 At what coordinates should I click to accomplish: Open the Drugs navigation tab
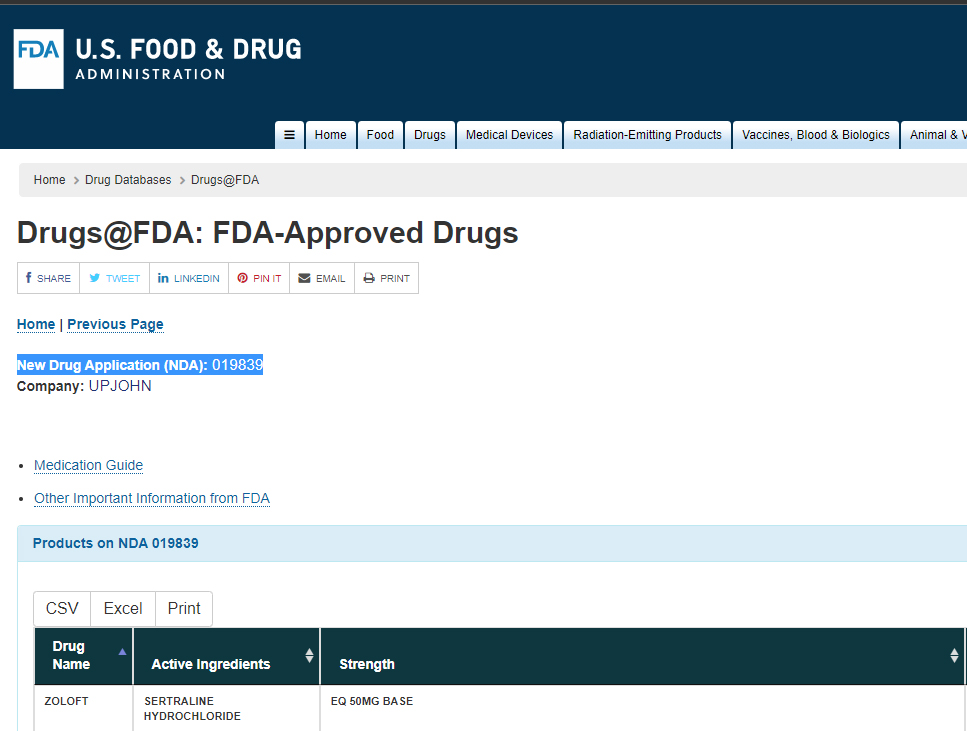pos(430,135)
